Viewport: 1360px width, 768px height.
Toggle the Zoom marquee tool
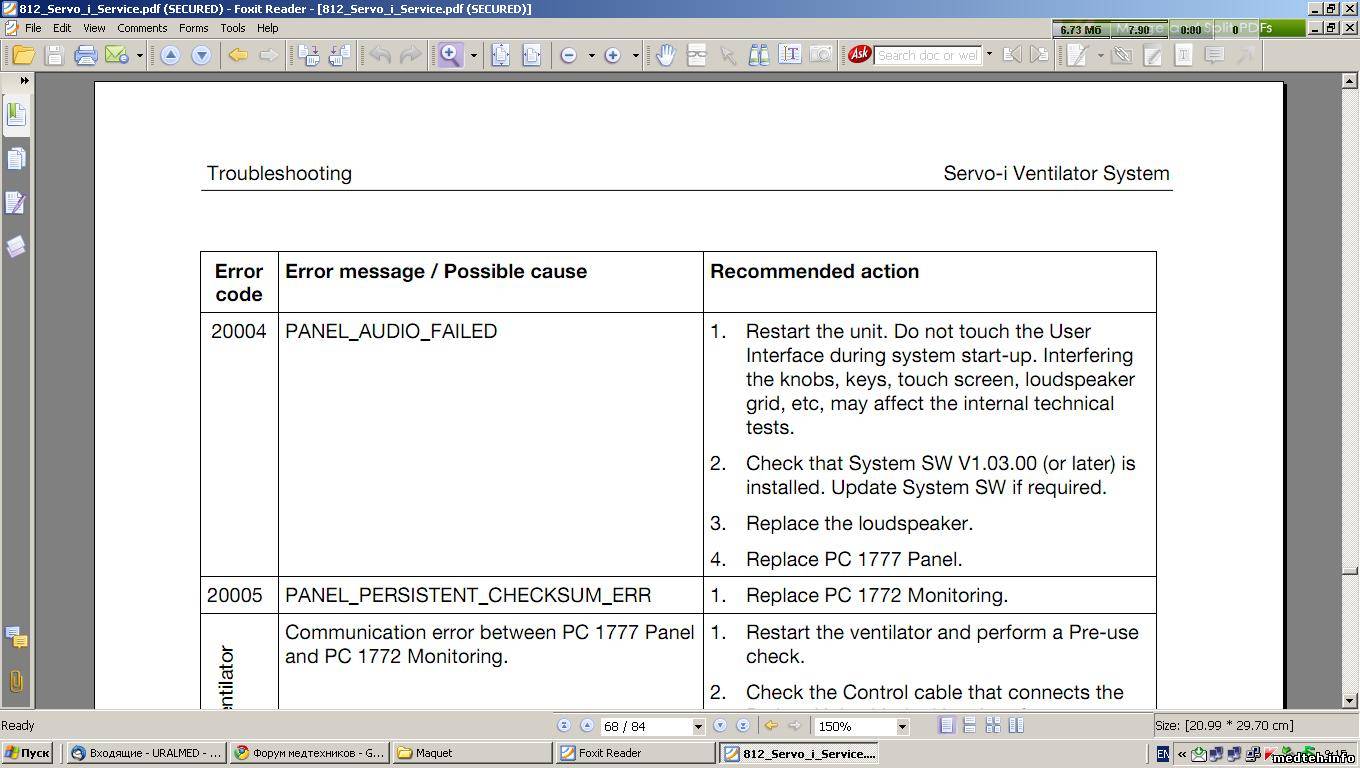450,55
